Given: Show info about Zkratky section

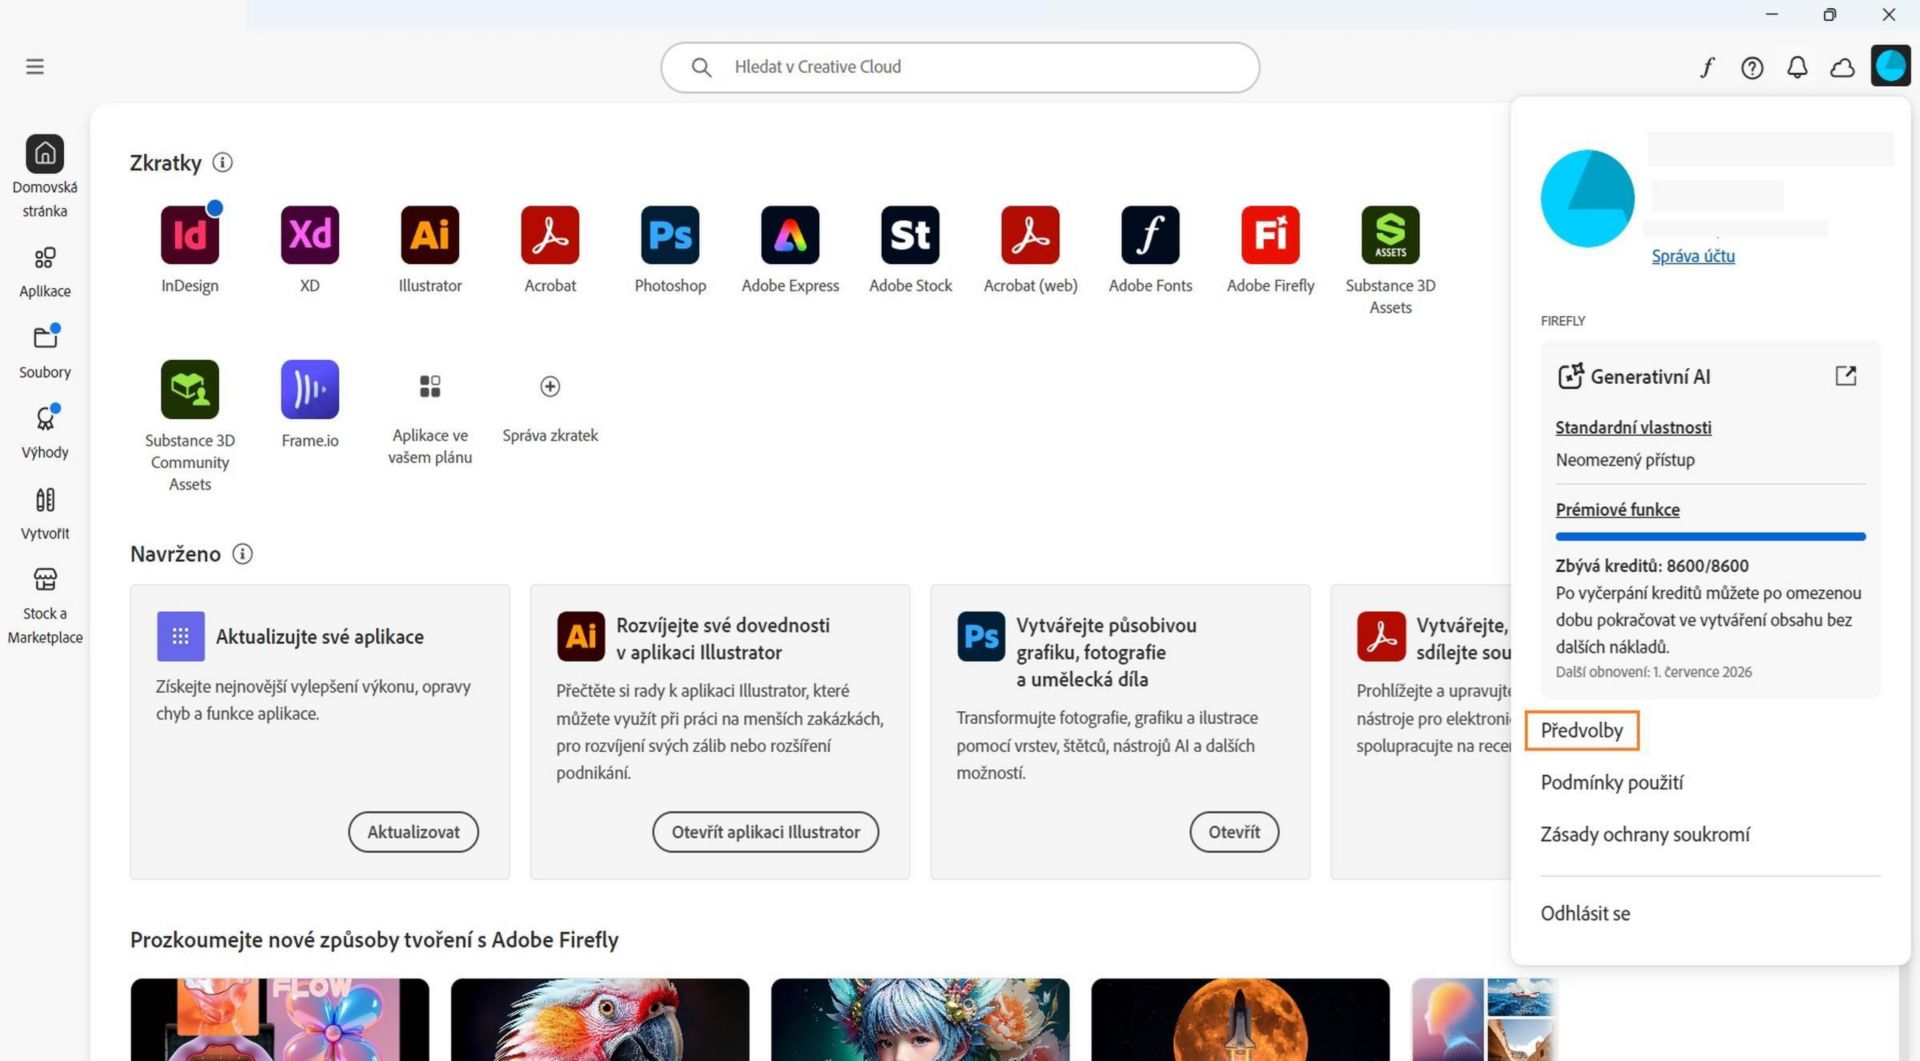Looking at the screenshot, I should [x=222, y=162].
